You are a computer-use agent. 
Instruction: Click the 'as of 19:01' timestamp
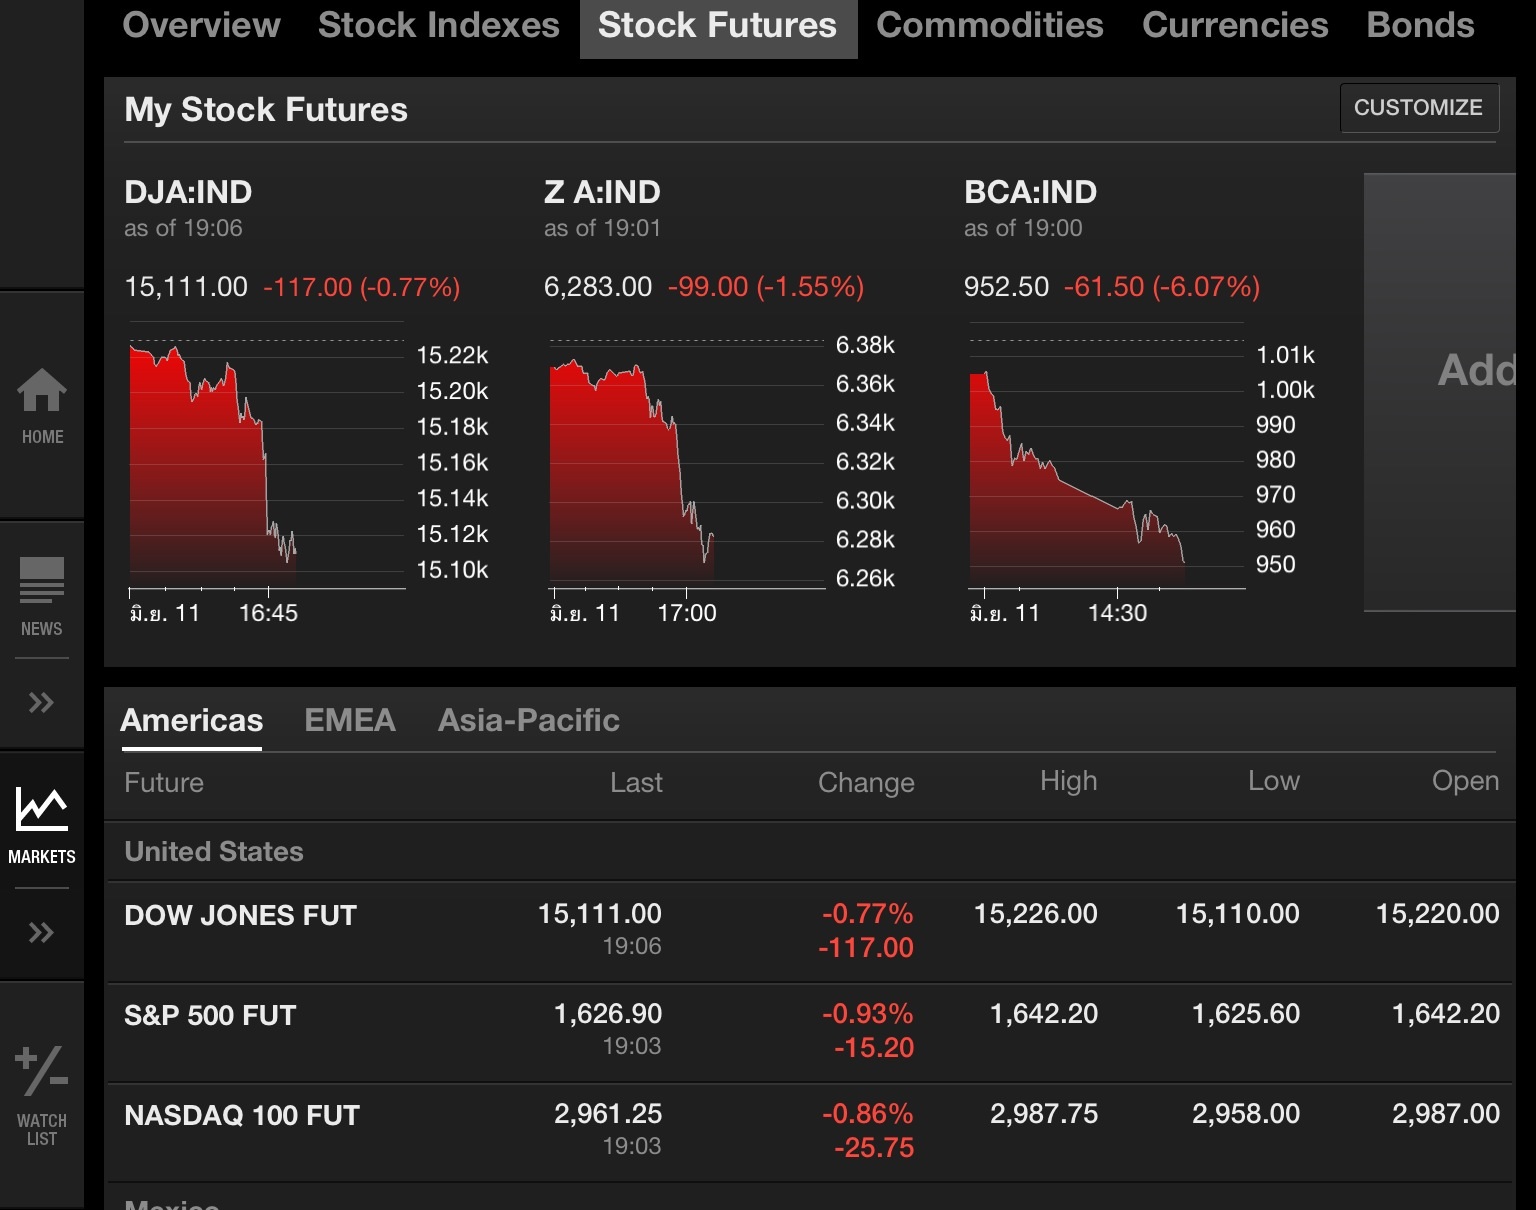pos(602,228)
